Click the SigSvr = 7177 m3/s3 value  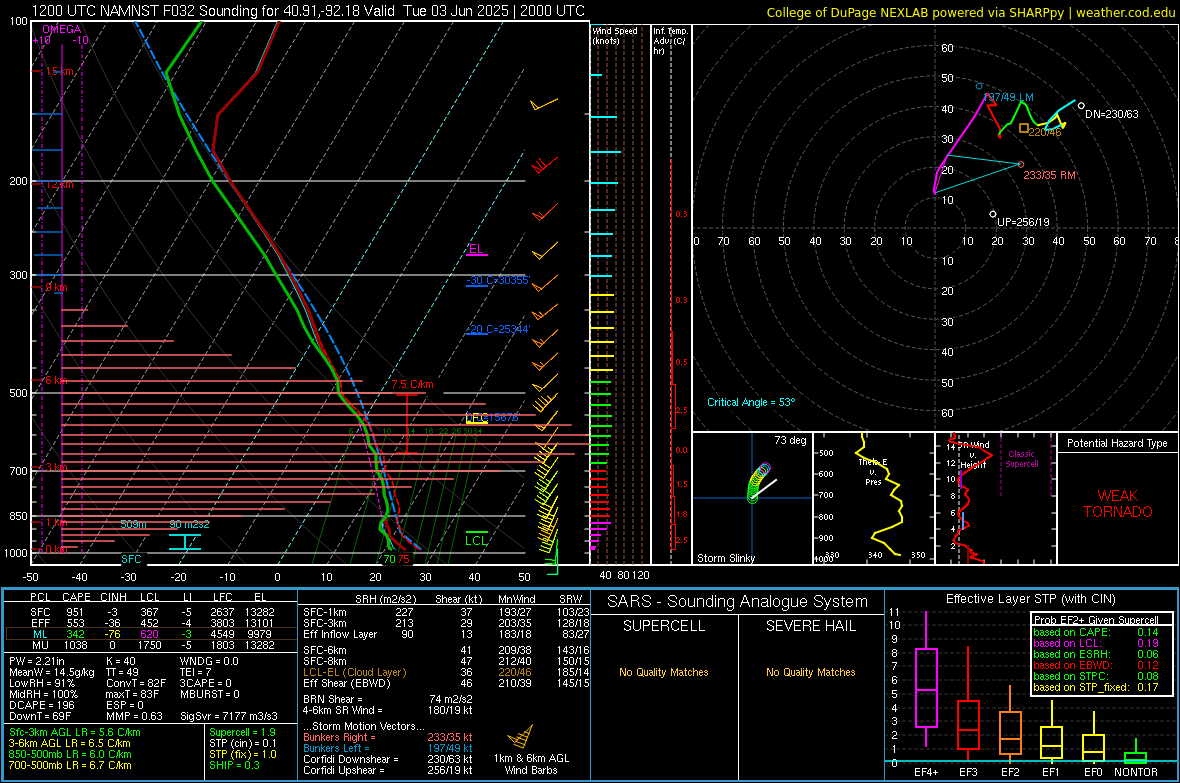click(229, 716)
